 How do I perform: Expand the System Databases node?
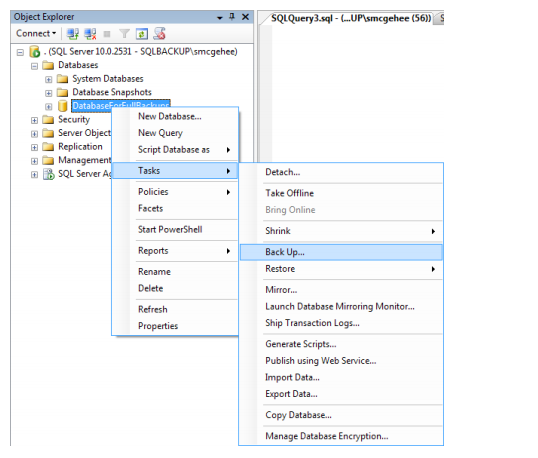pyautogui.click(x=48, y=80)
